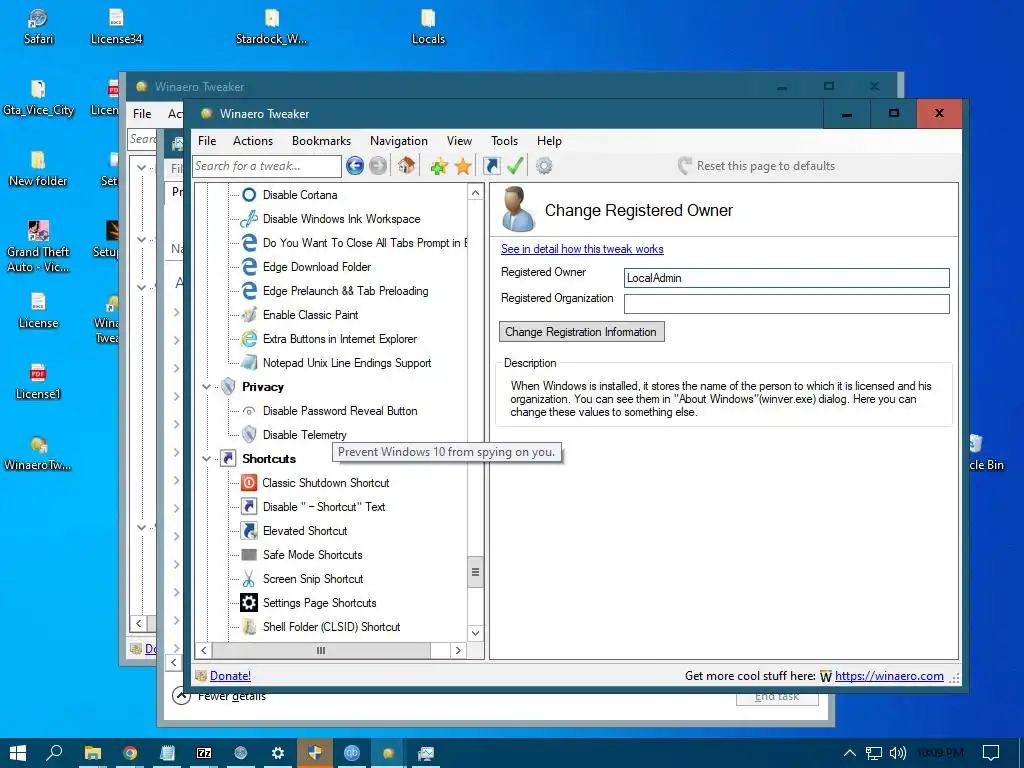Go to the Home page icon
1024x768 pixels.
click(406, 165)
